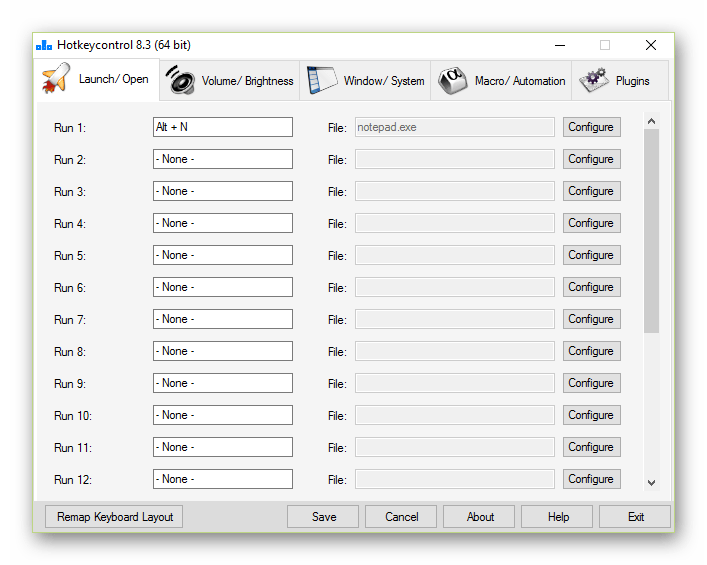
Task: Click the Help button
Action: 557,517
